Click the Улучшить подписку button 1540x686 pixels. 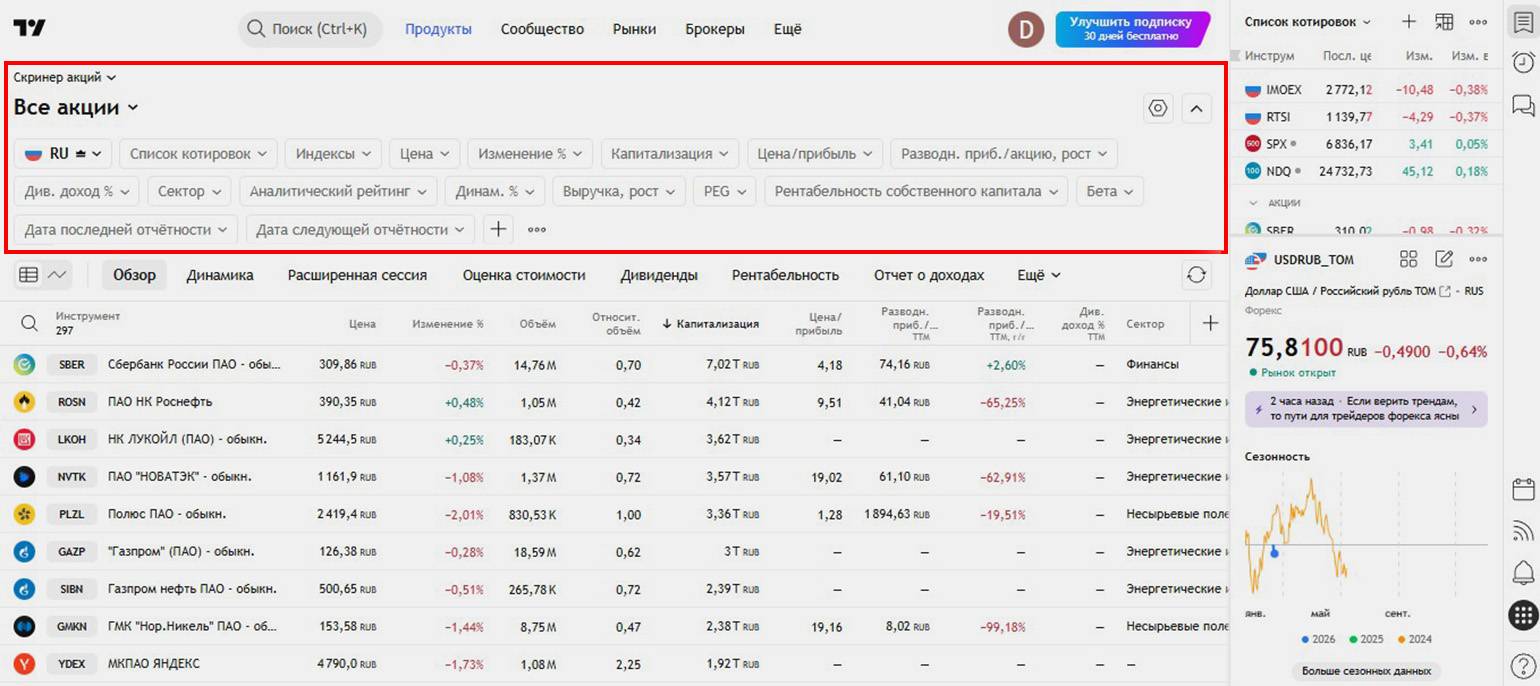[x=1131, y=29]
